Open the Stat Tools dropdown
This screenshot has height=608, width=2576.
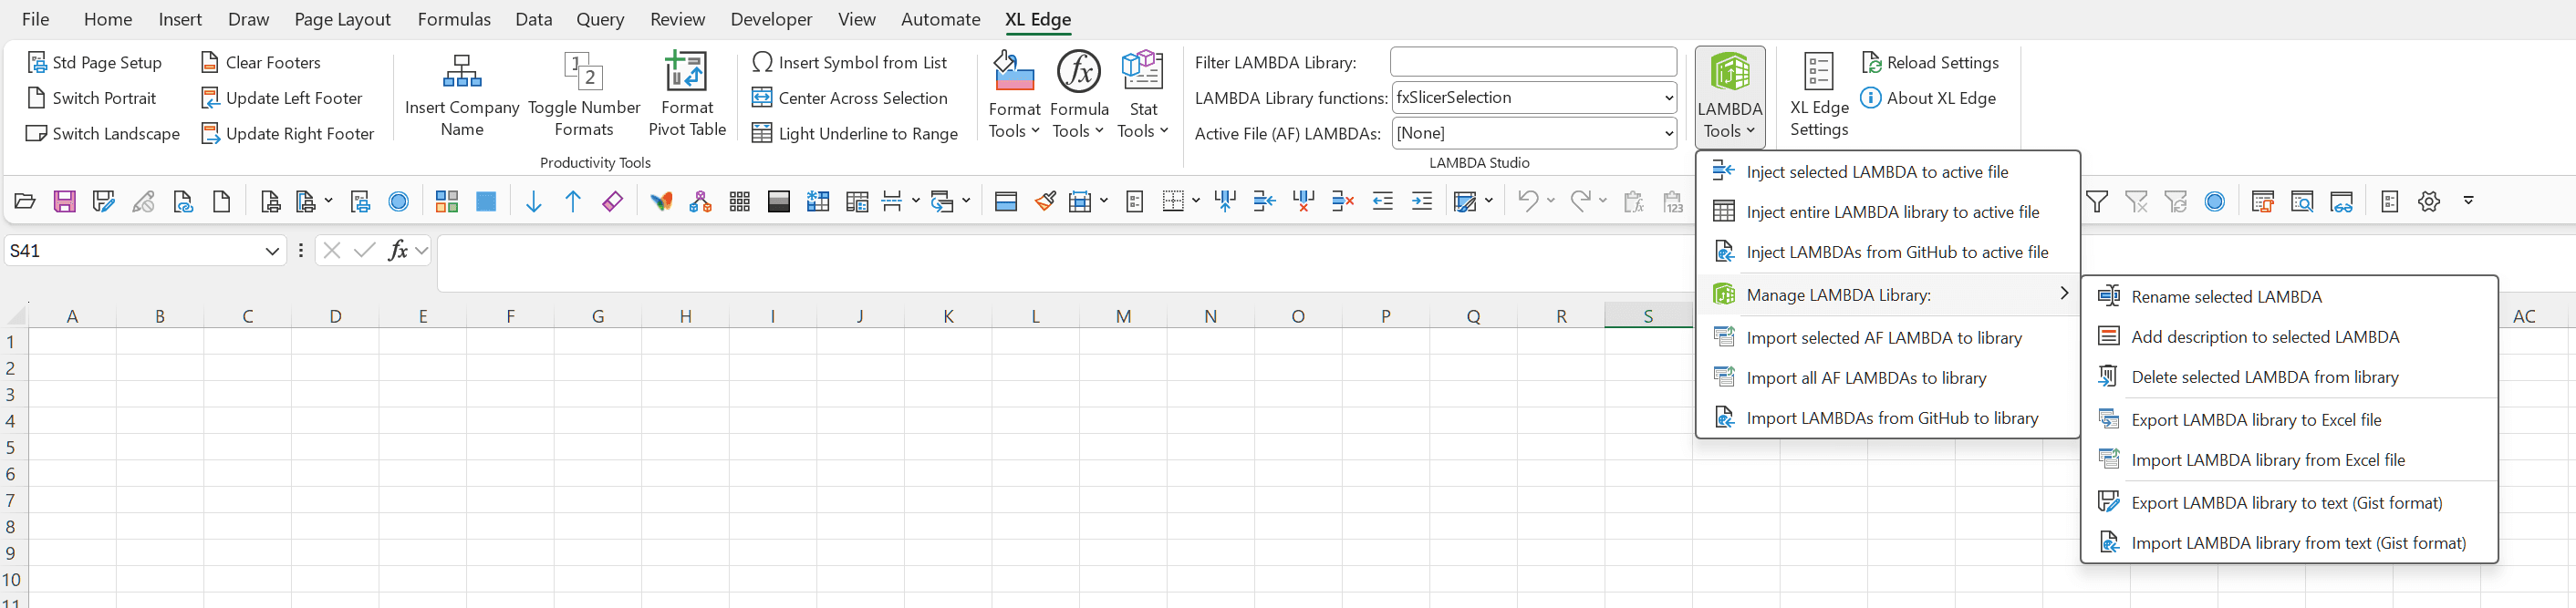coord(1143,95)
